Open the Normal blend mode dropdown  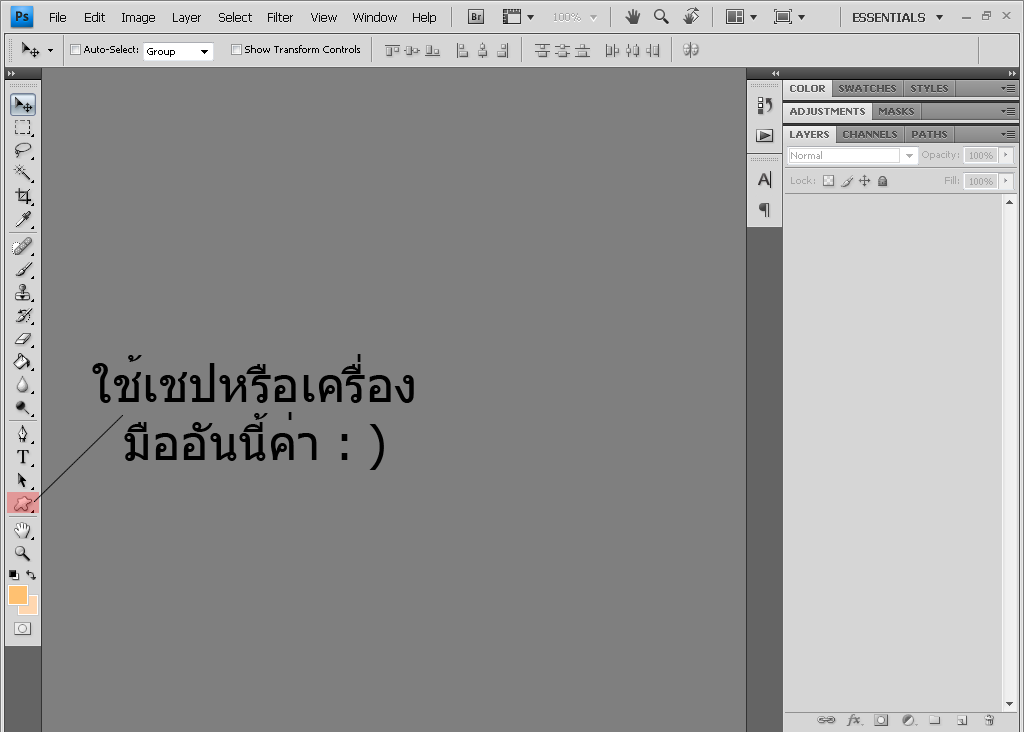[852, 155]
